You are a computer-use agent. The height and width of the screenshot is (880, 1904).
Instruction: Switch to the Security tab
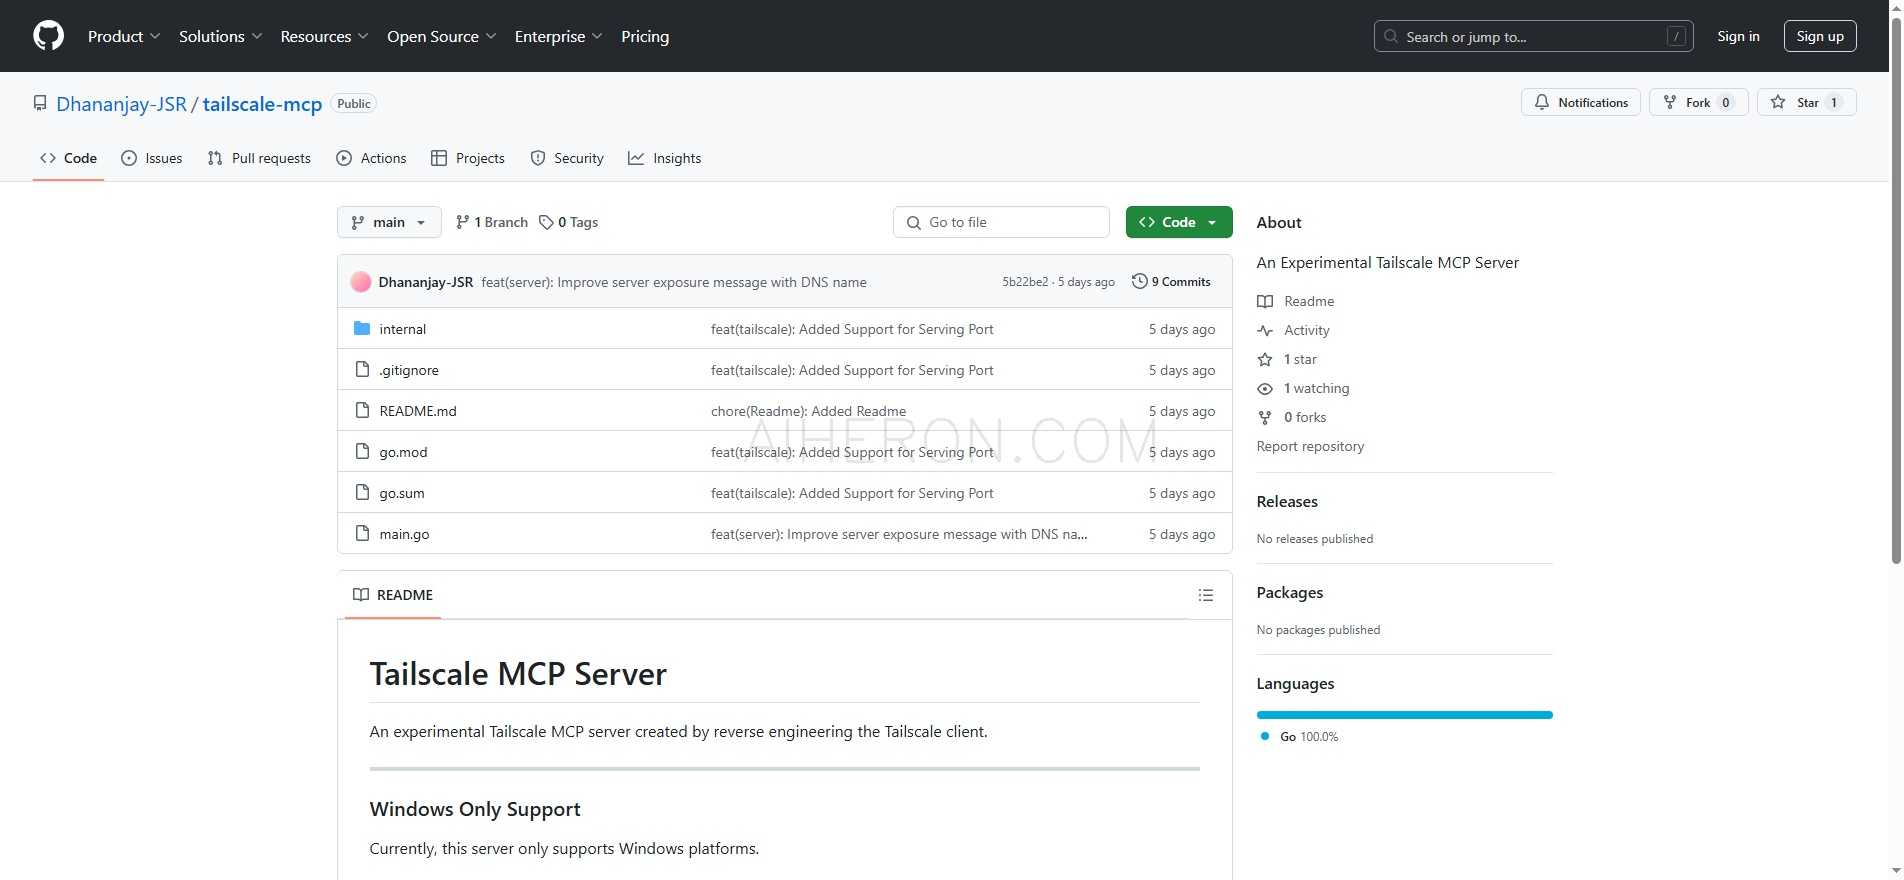(x=567, y=158)
